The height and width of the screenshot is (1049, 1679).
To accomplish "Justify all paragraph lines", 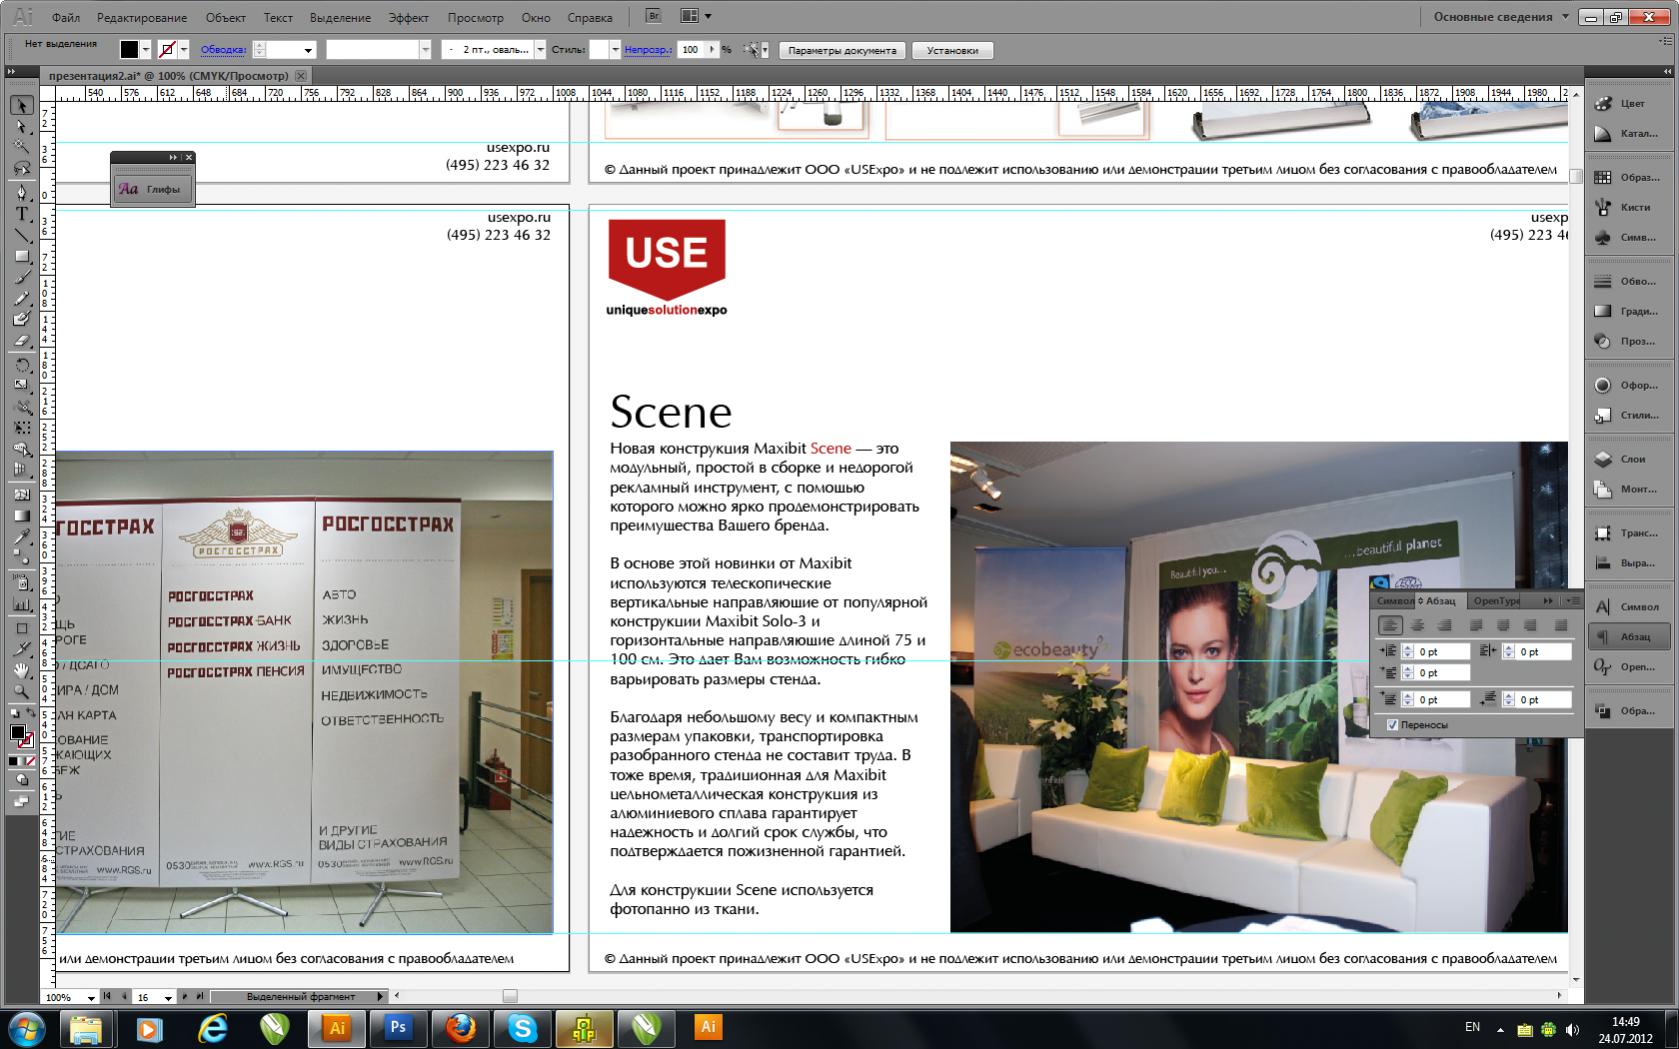I will tap(1561, 626).
